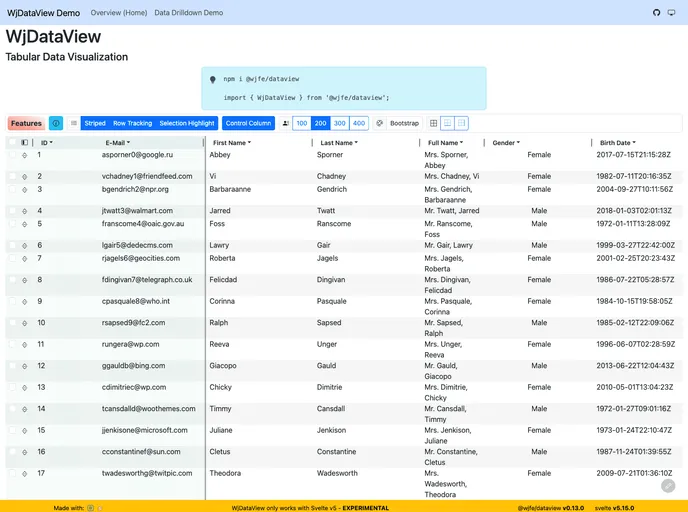
Task: Click the Features button
Action: coord(26,123)
